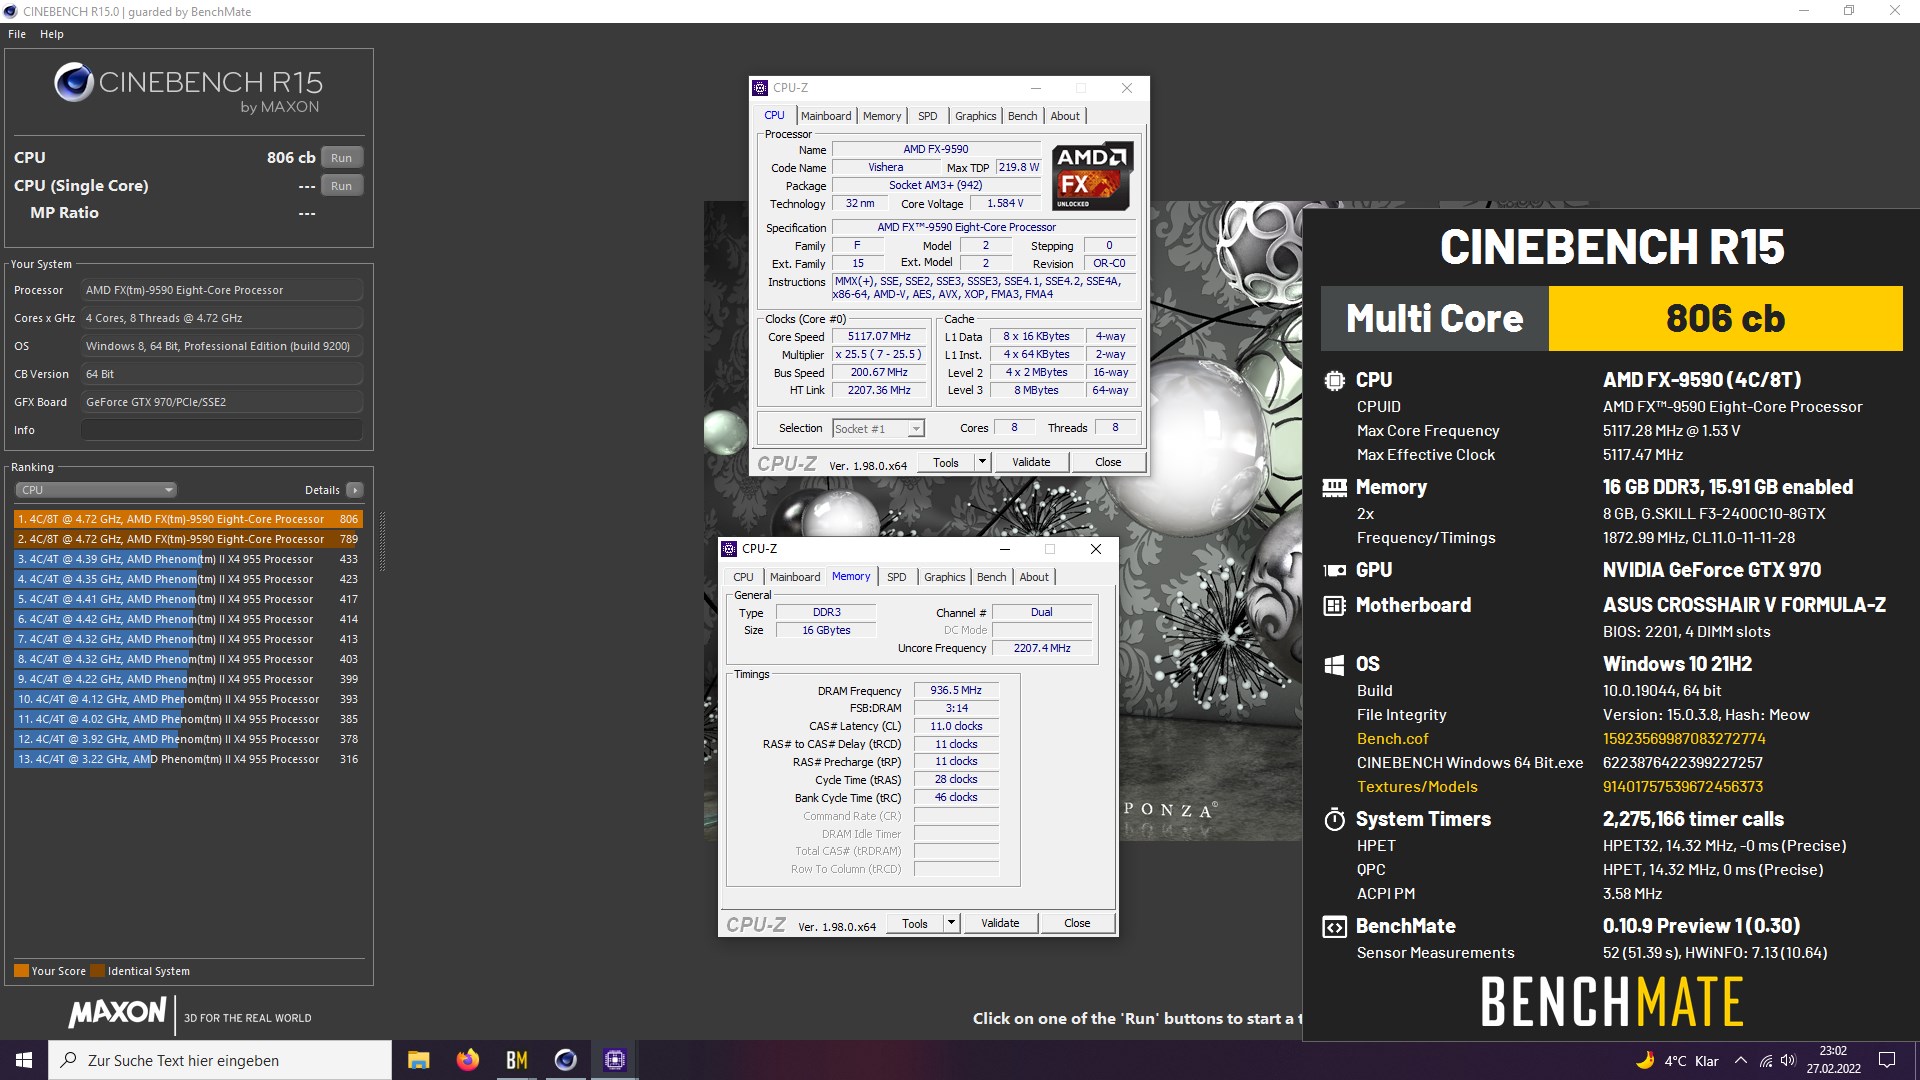This screenshot has height=1080, width=1920.
Task: Select ranking entry 1 scoring 806
Action: (x=188, y=519)
